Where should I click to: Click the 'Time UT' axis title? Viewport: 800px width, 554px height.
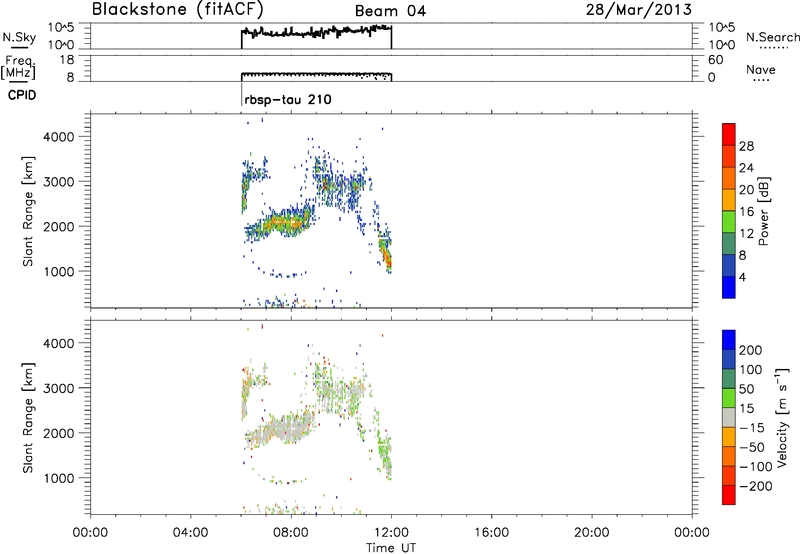(x=391, y=547)
